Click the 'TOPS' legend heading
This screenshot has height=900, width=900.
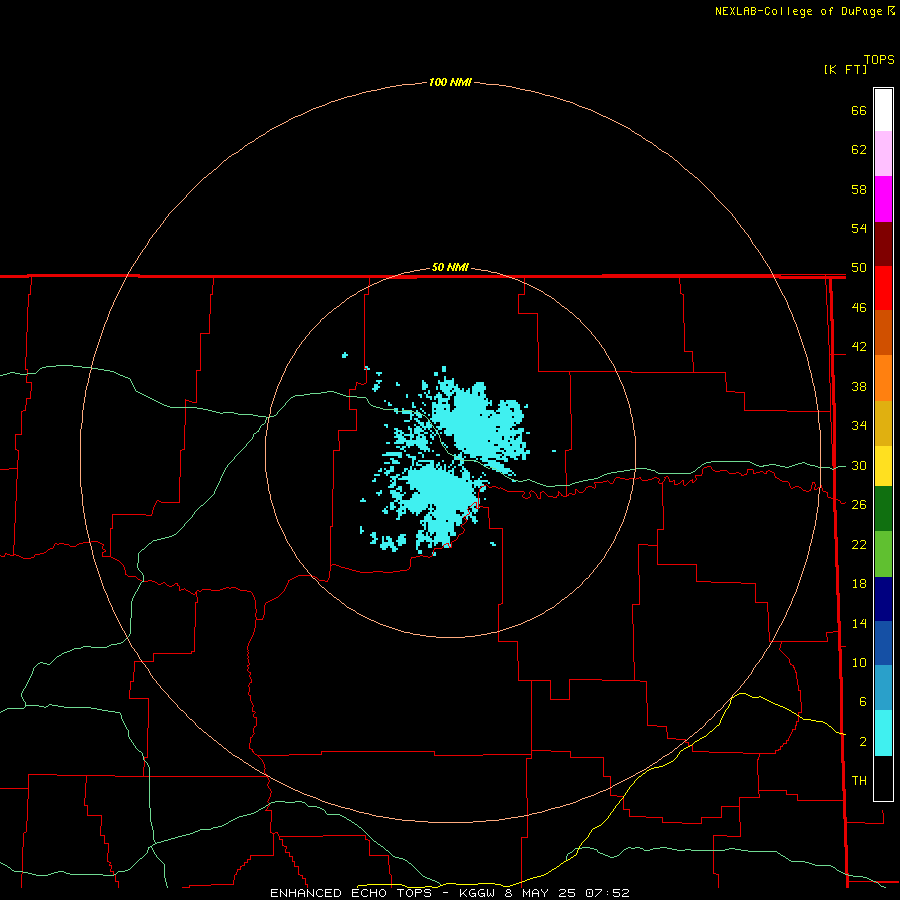[x=879, y=60]
